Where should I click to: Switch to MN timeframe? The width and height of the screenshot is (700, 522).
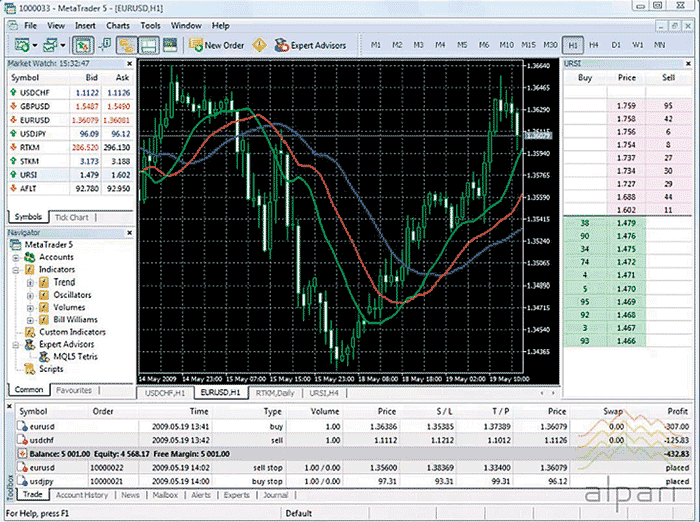659,45
